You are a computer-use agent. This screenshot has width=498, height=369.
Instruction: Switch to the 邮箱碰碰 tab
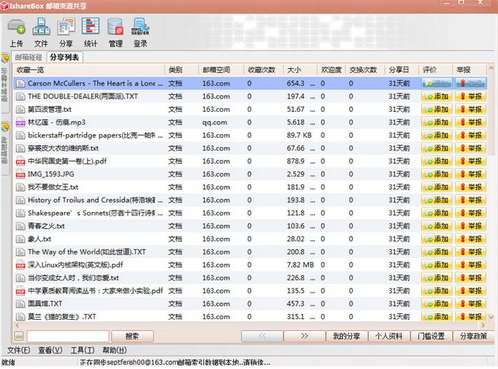coord(29,57)
